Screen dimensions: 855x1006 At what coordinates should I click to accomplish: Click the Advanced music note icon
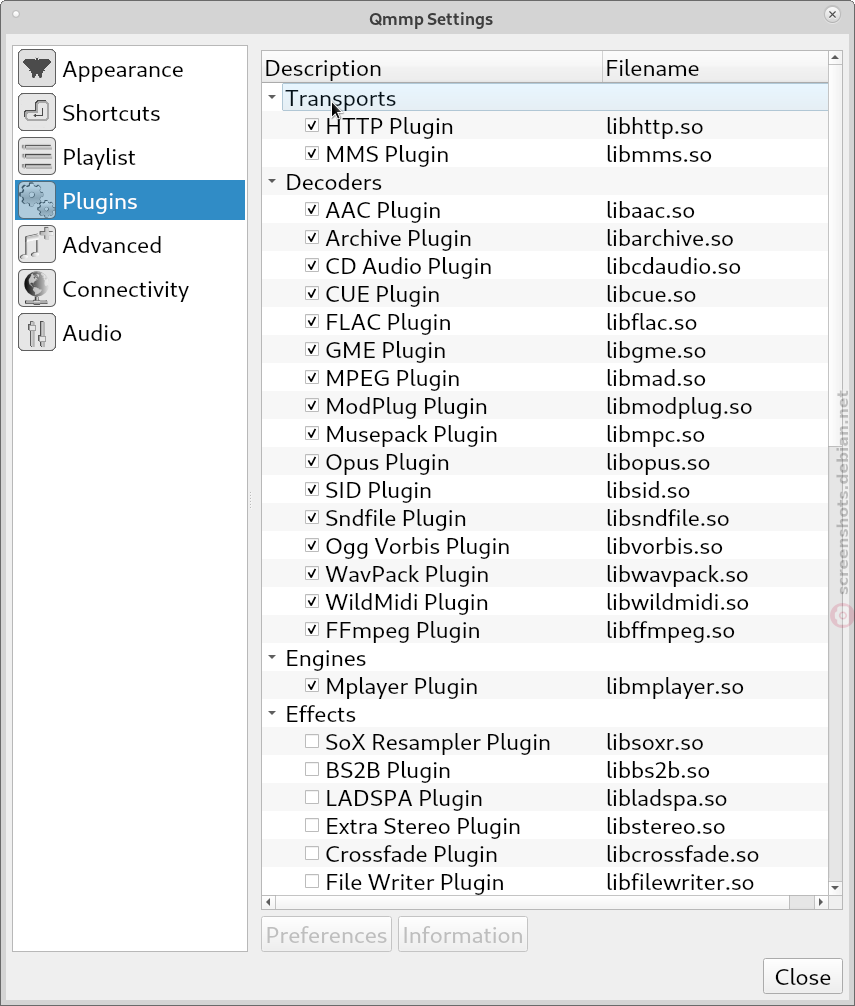pos(37,244)
